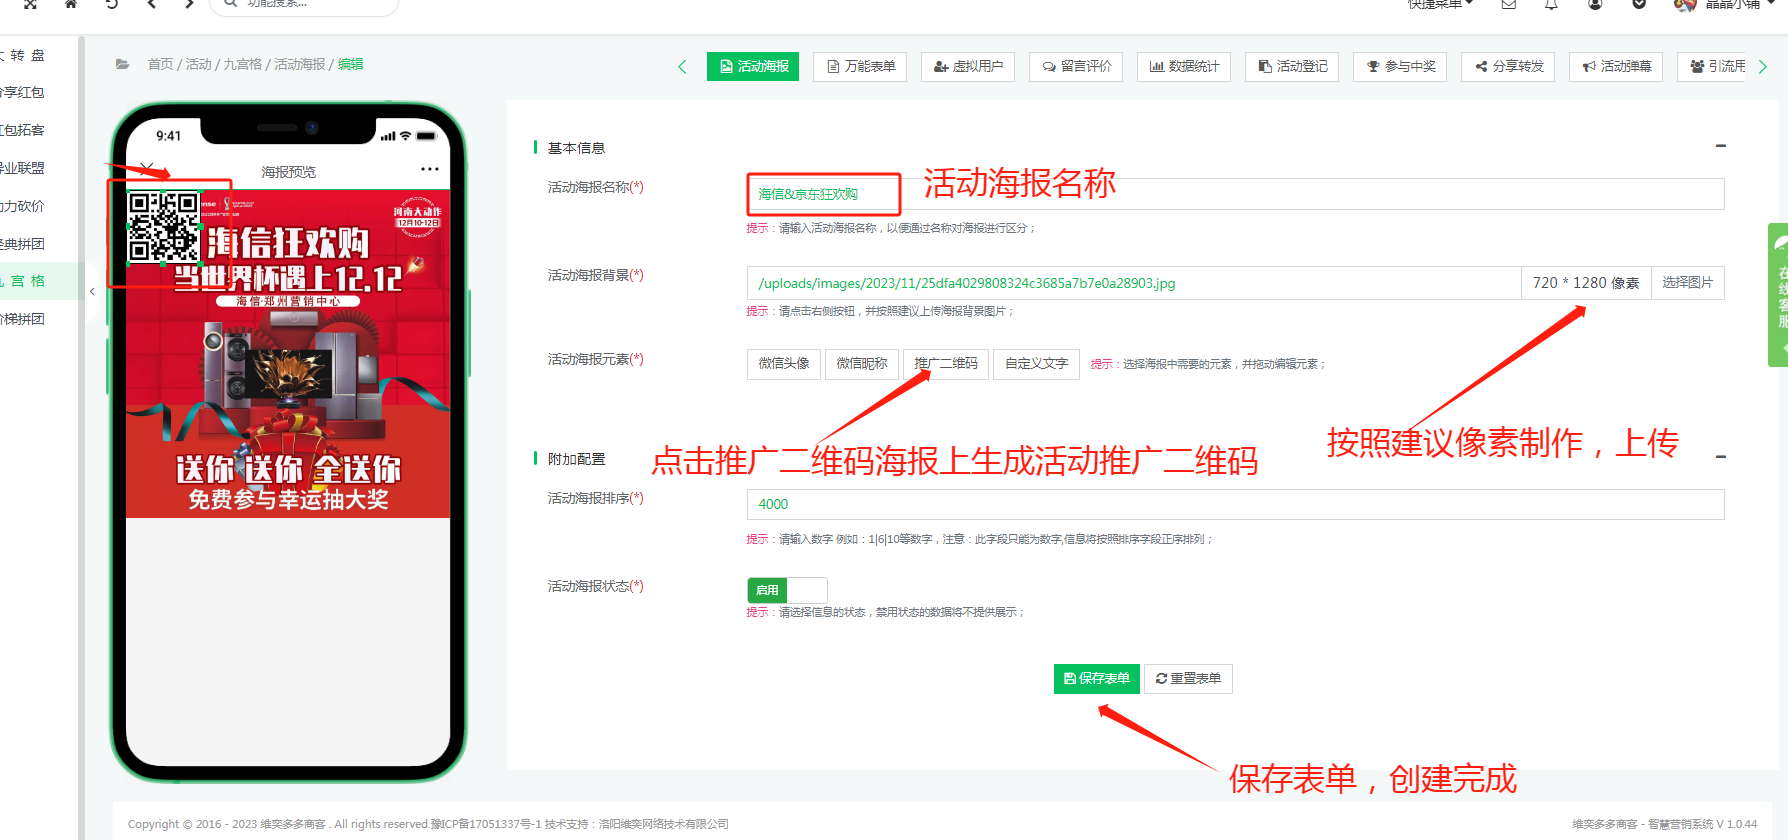Click the user profile circle icon
The image size is (1788, 840).
[1595, 4]
